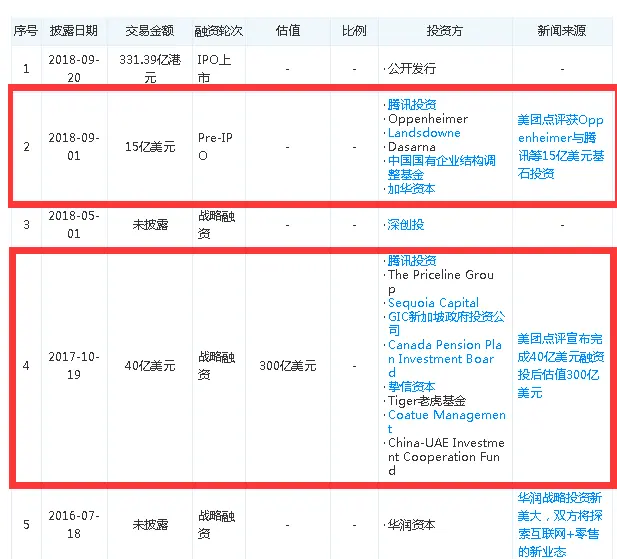Select the amount cell 40亿美元
Viewport: 617px width, 559px height.
pos(150,366)
